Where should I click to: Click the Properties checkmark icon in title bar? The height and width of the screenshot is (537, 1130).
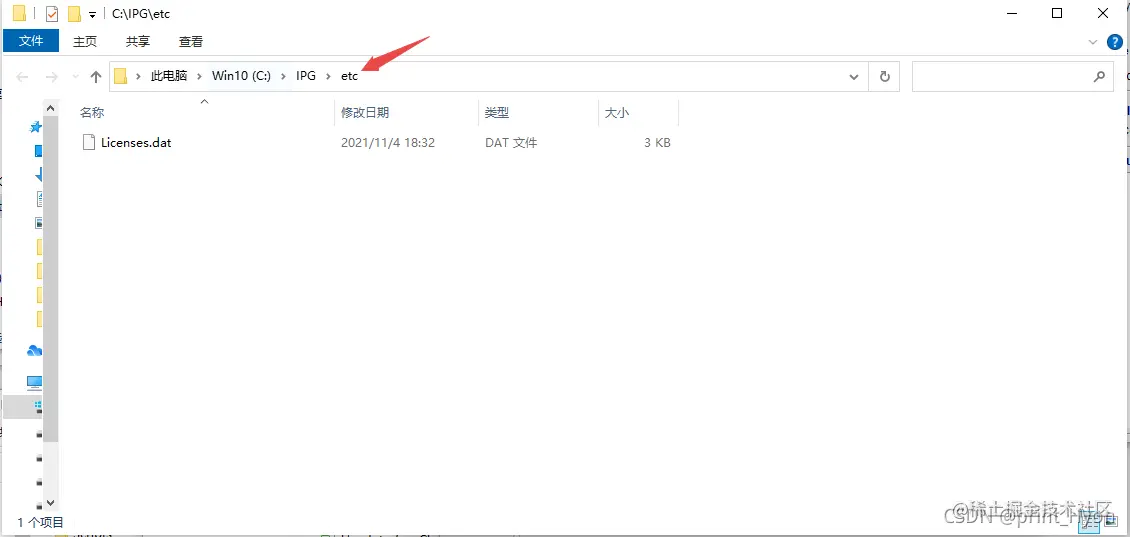[x=52, y=14]
